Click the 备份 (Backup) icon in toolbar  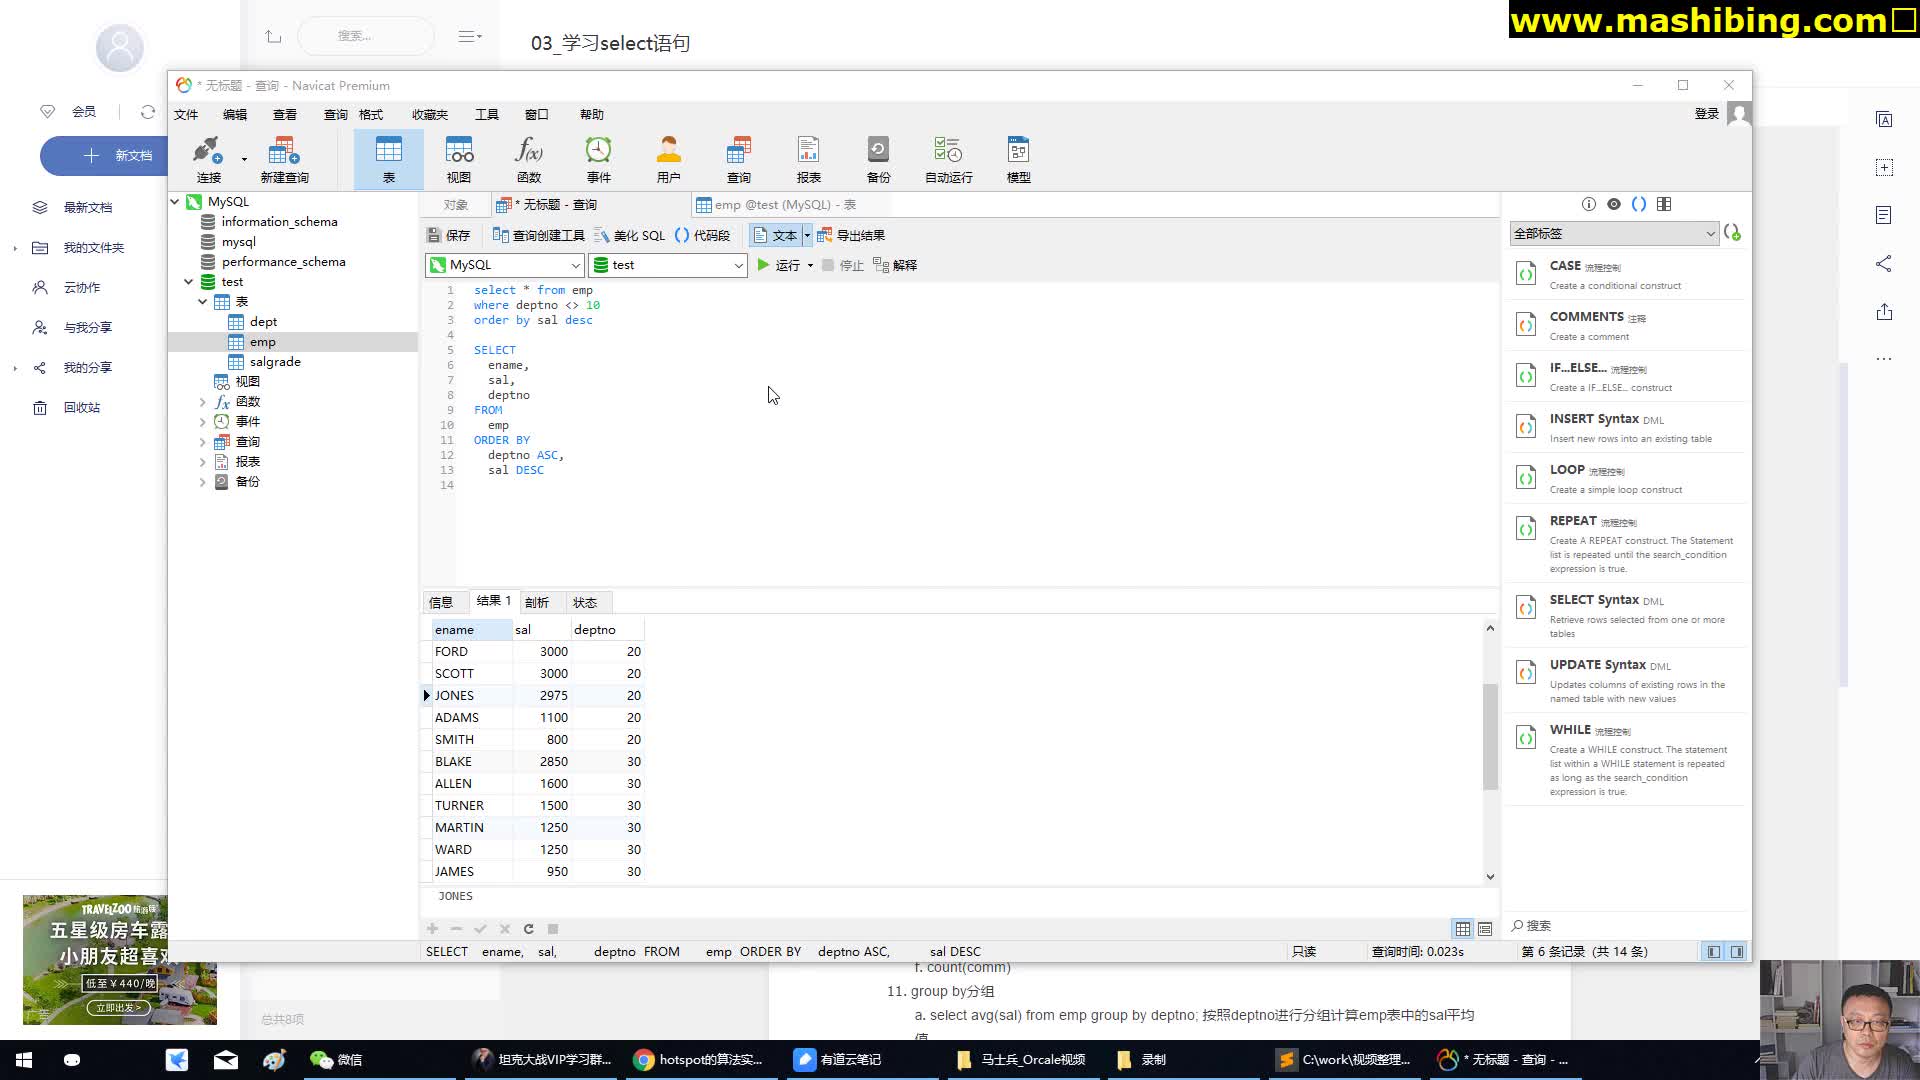(x=880, y=157)
